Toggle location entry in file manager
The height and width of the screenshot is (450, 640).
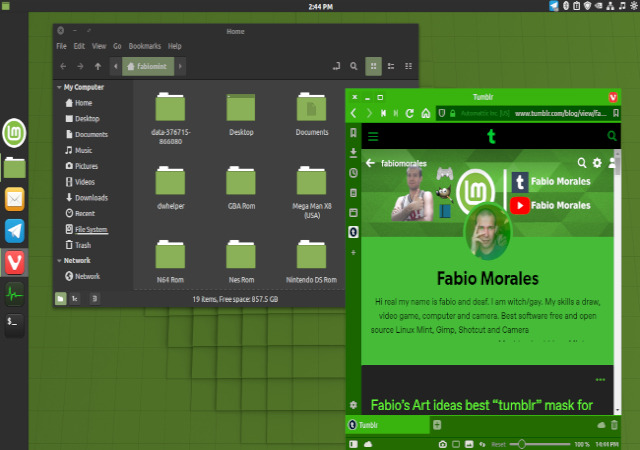[x=336, y=66]
